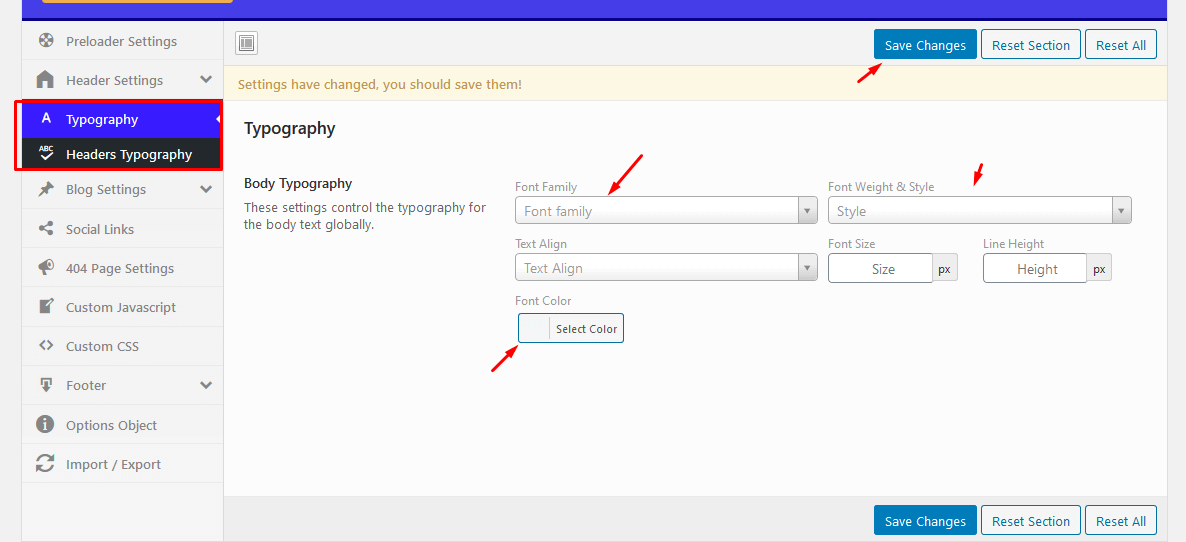Screen dimensions: 1186x542
Task: Click the bottom Reset Section button
Action: [x=1031, y=521]
